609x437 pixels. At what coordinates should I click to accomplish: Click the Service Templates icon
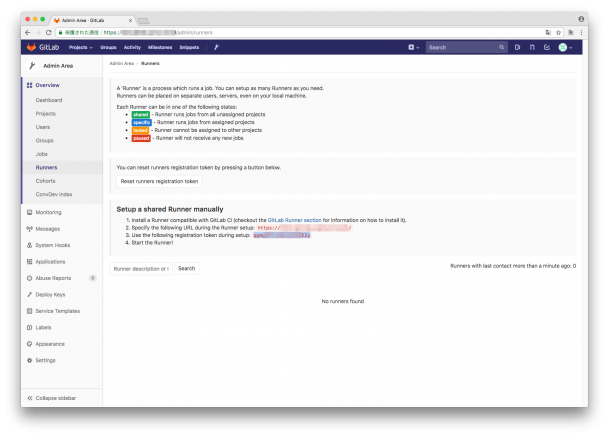(30, 311)
